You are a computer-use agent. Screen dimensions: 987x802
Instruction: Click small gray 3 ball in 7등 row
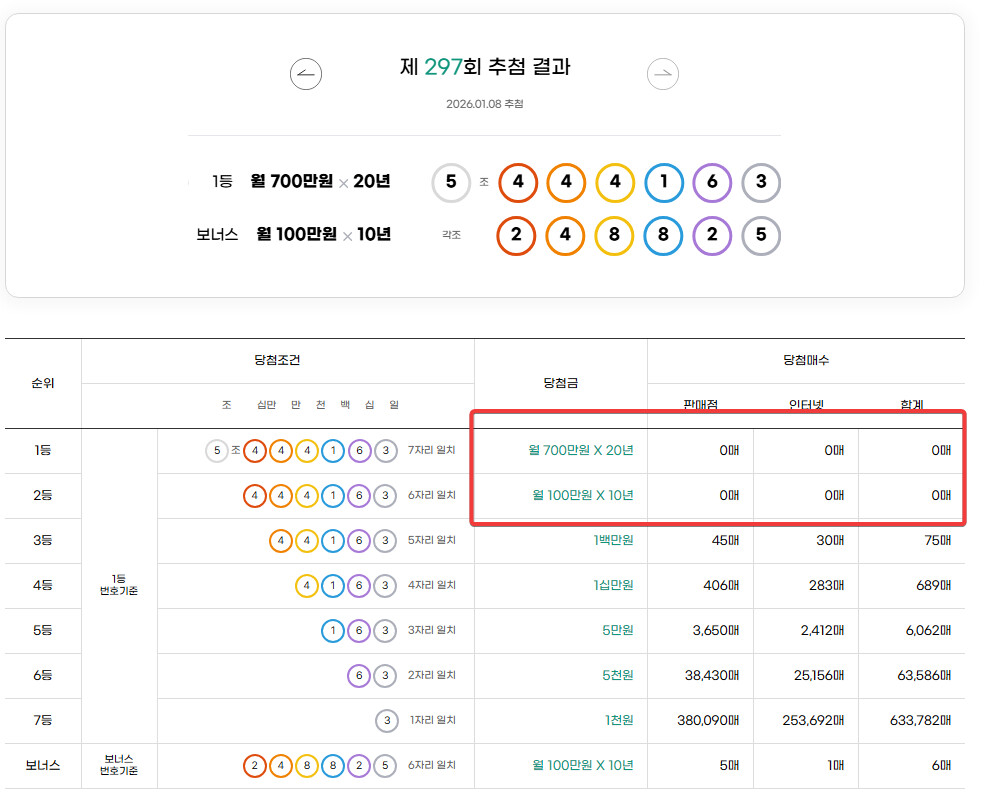click(386, 720)
